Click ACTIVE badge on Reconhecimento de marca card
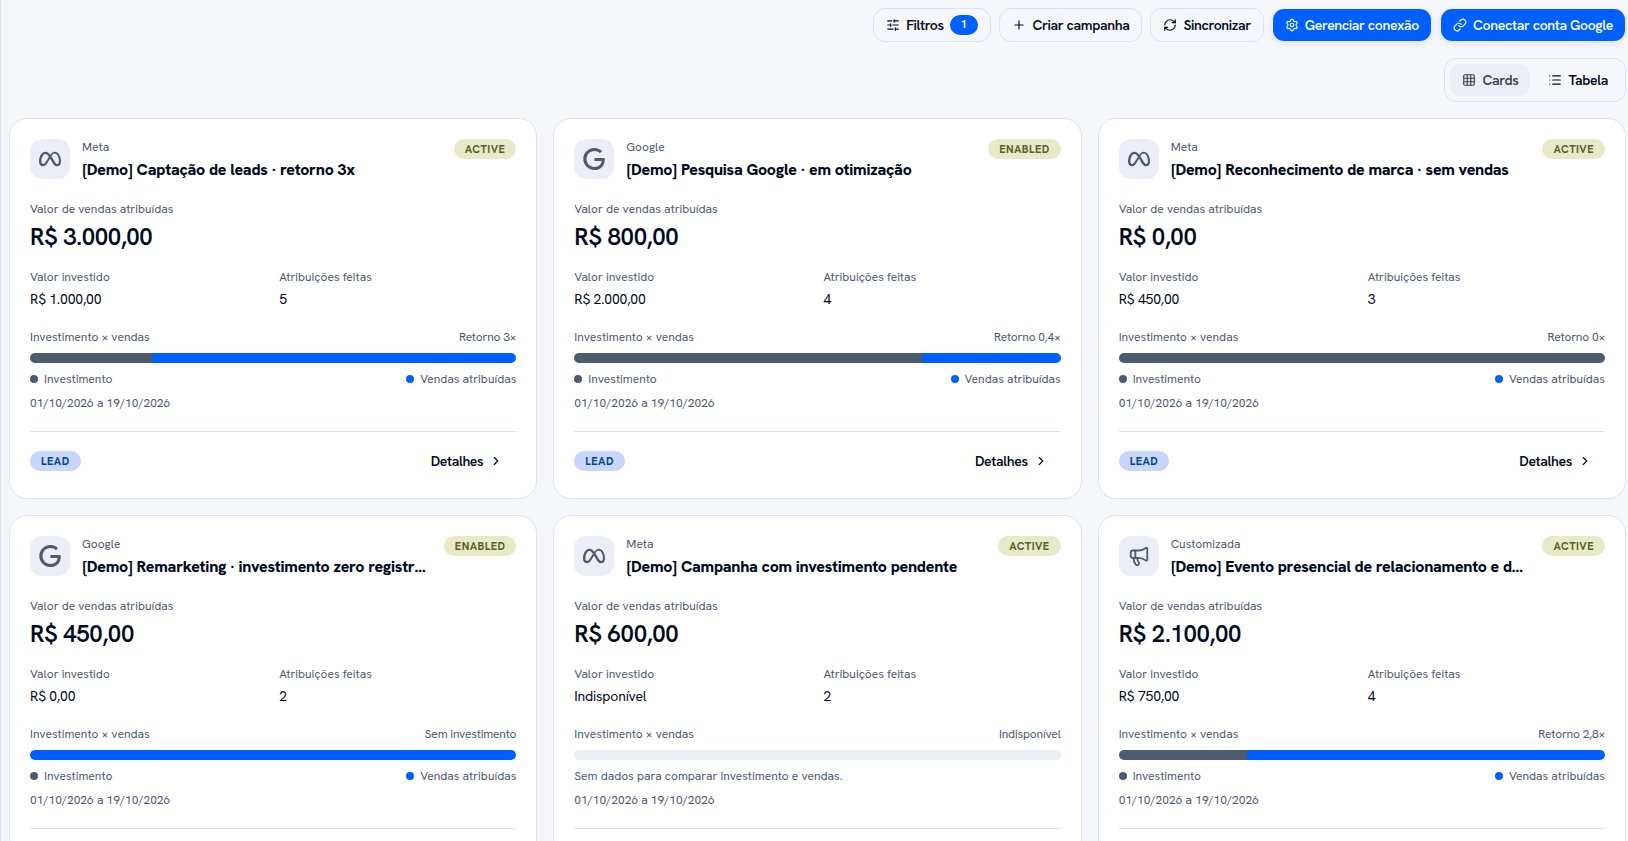1628x841 pixels. (x=1573, y=149)
